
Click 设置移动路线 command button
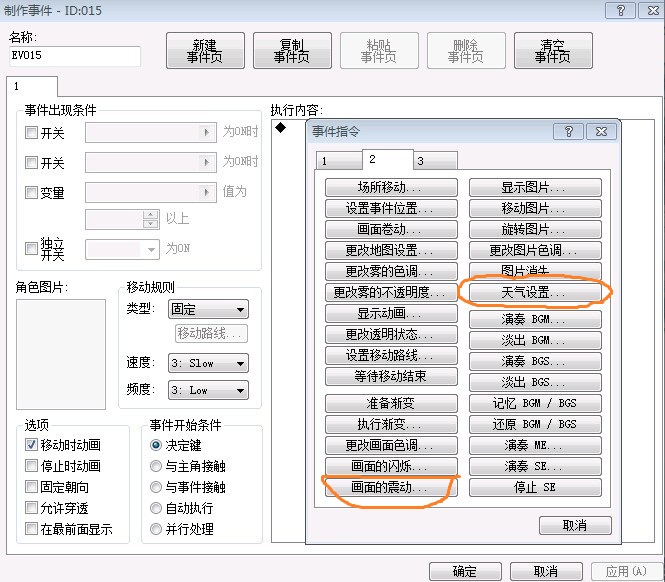coord(391,355)
